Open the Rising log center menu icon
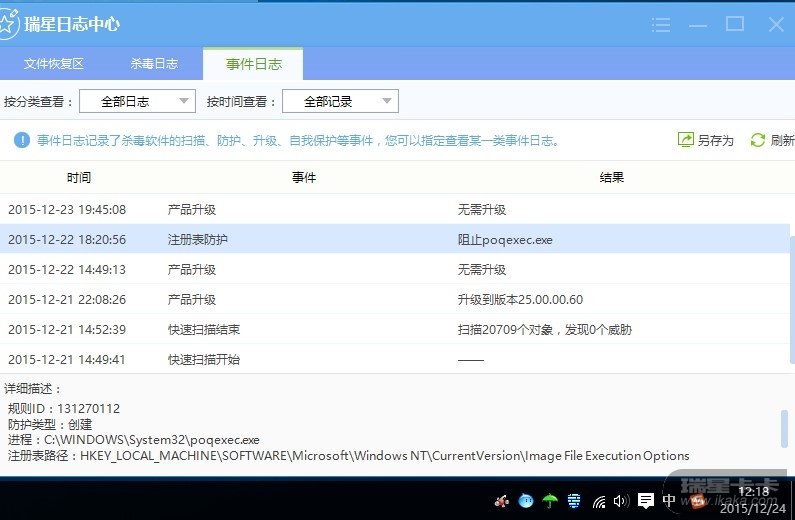This screenshot has height=520, width=795. (661, 24)
